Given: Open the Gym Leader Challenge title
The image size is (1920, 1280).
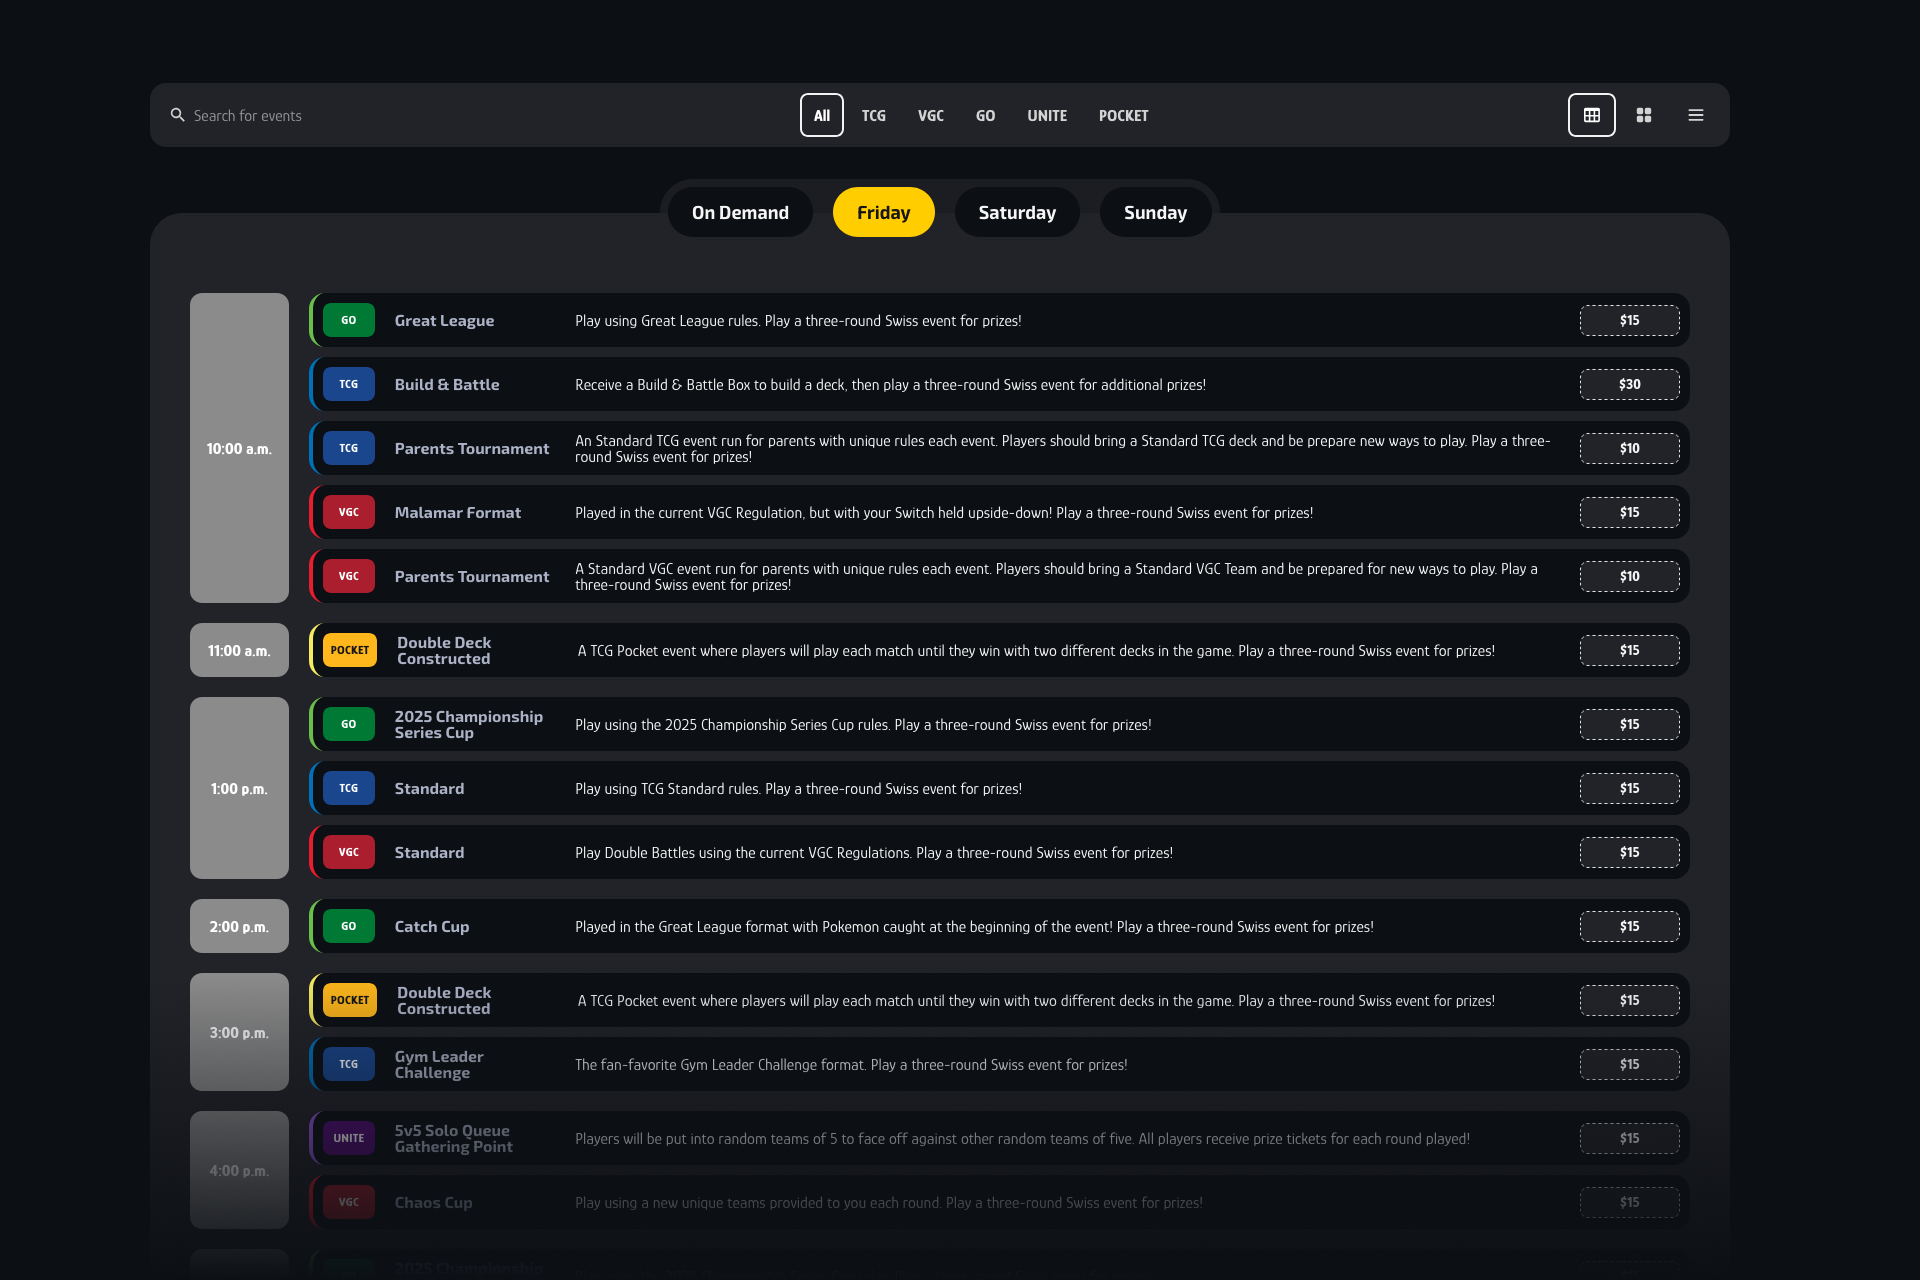Looking at the screenshot, I should pyautogui.click(x=438, y=1064).
